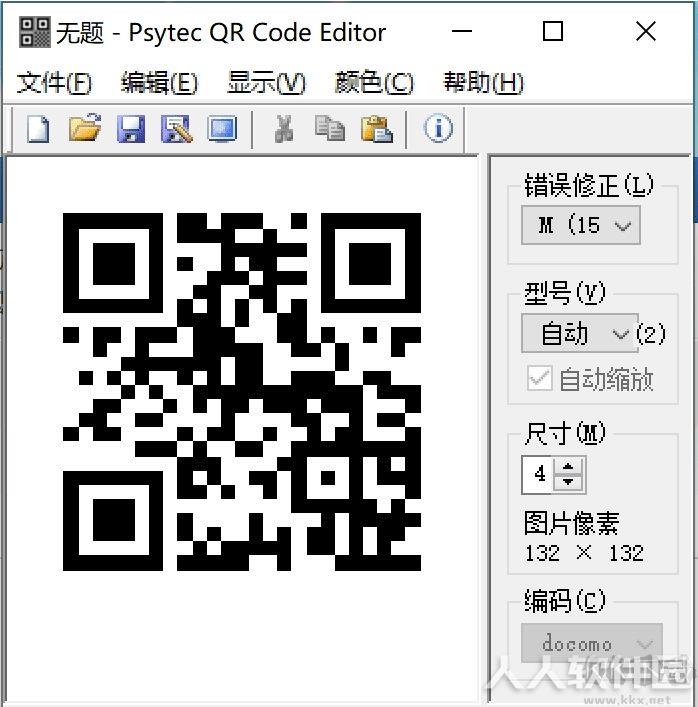Maximize the QR Code Editor window
Image resolution: width=698 pixels, height=707 pixels.
point(552,32)
